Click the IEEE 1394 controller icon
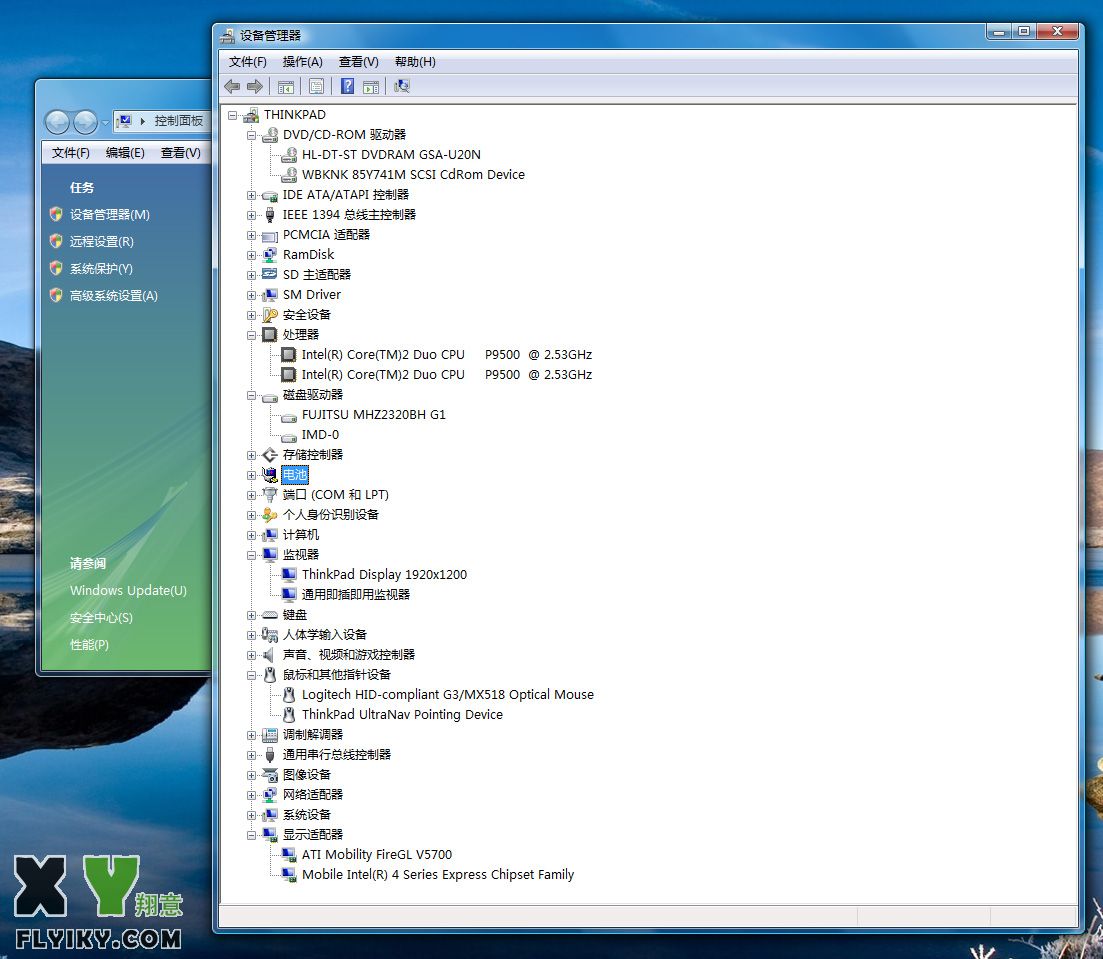 click(x=269, y=215)
